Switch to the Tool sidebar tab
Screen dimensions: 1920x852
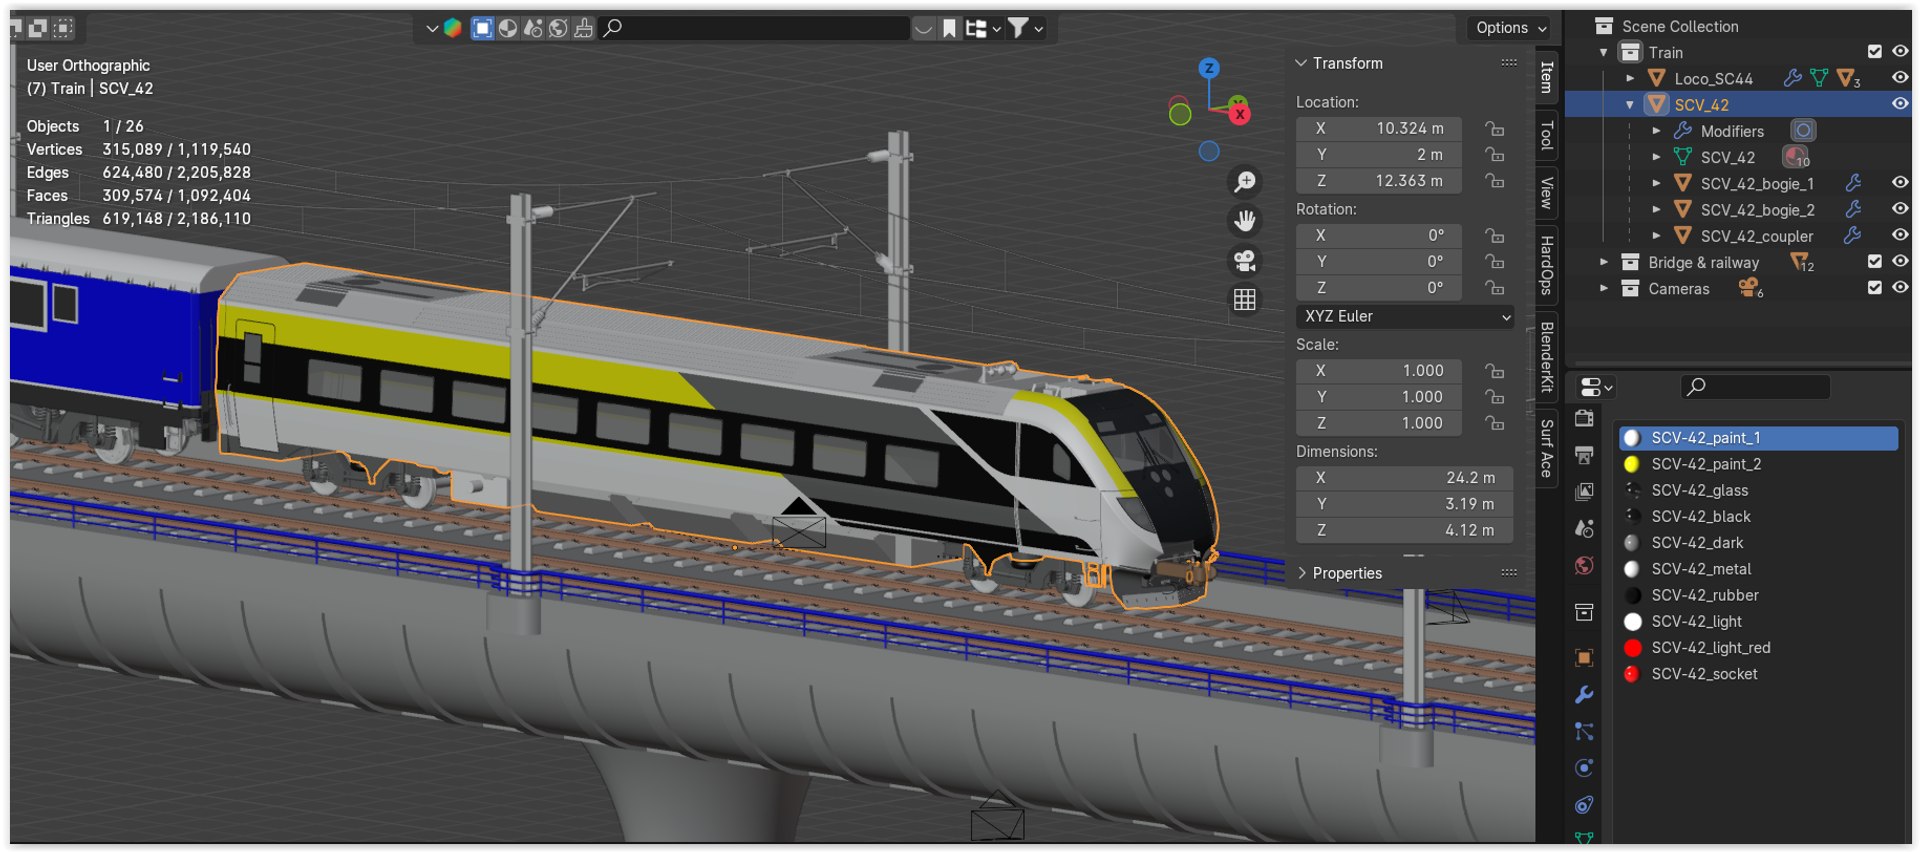coord(1547,135)
